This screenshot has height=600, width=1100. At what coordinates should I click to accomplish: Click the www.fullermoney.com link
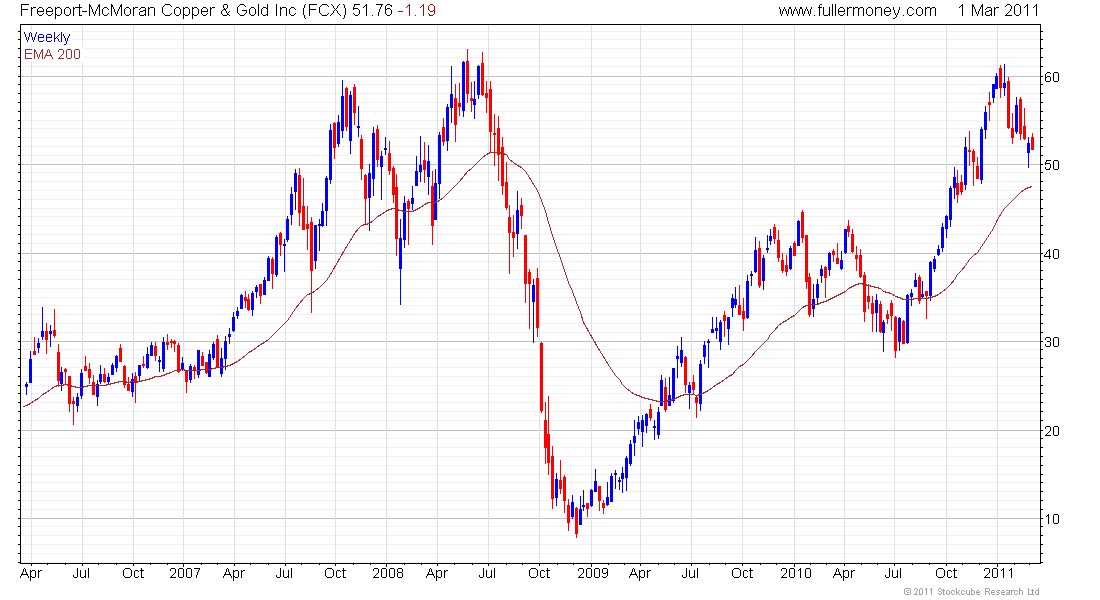pyautogui.click(x=857, y=11)
